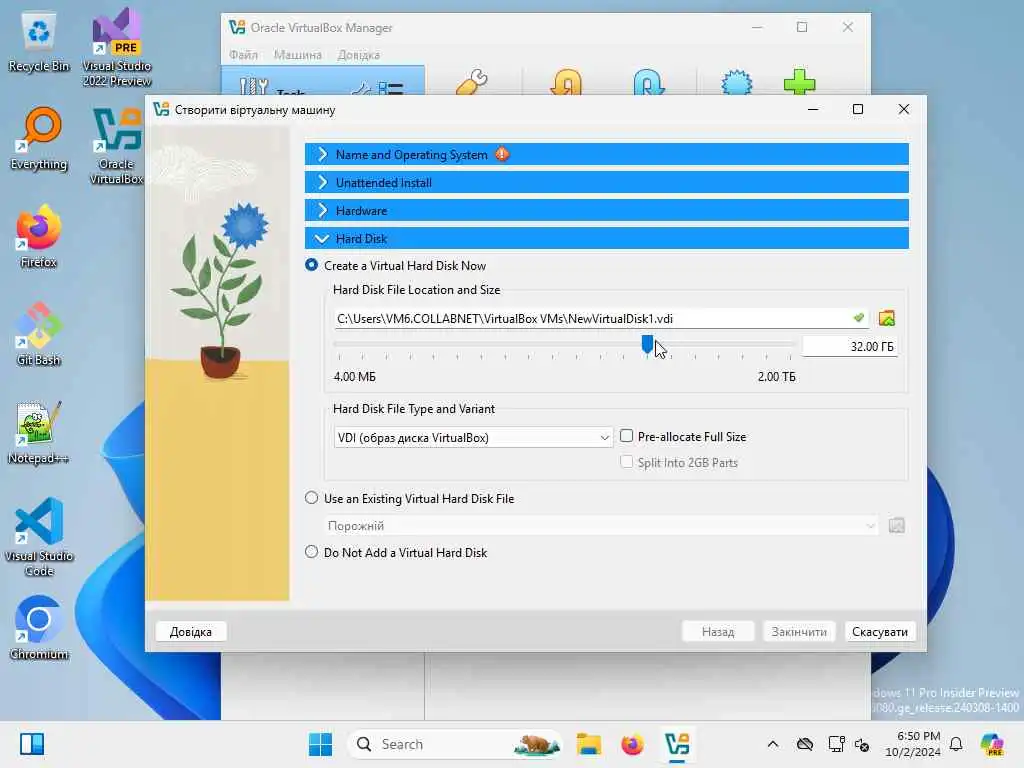
Task: Click the blue starburst New icon in VirtualBox Manager
Action: click(x=737, y=83)
